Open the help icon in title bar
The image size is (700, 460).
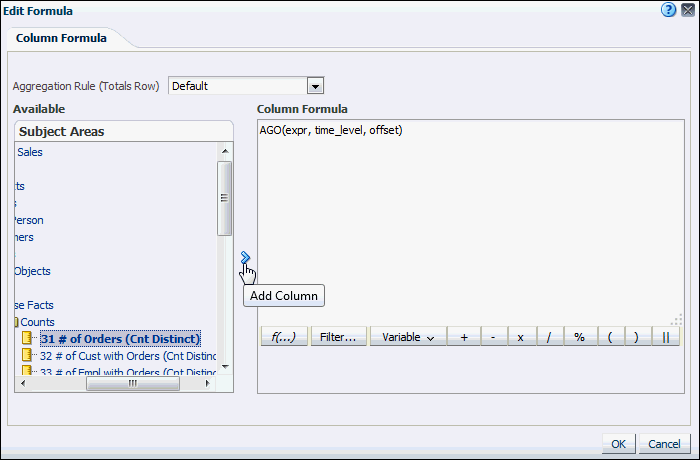(x=668, y=9)
